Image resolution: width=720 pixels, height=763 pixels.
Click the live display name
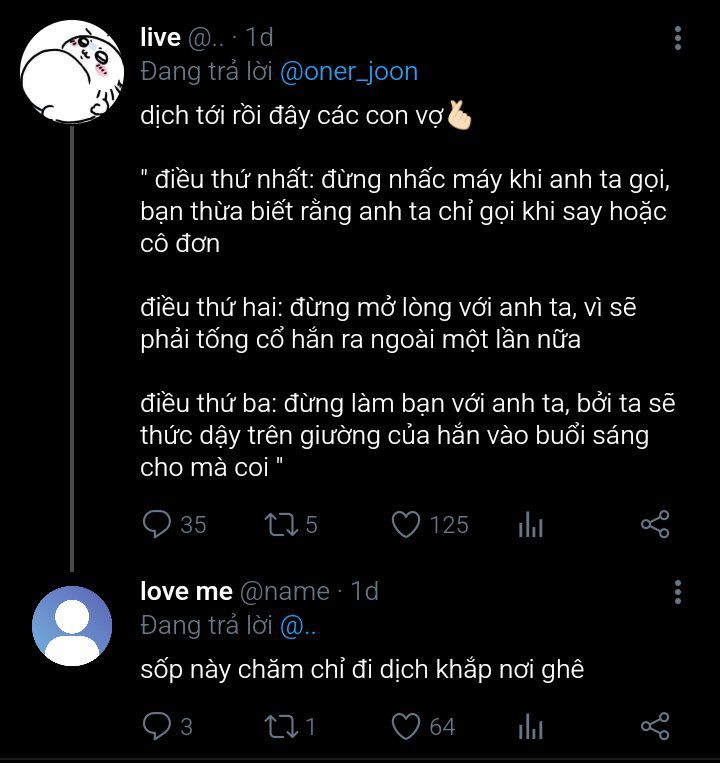point(160,38)
